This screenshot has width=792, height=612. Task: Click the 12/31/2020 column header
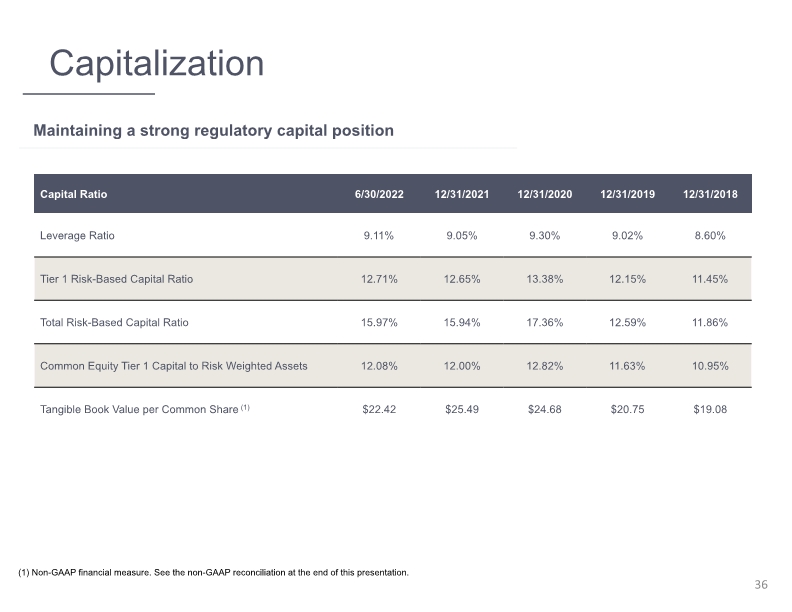coord(544,194)
